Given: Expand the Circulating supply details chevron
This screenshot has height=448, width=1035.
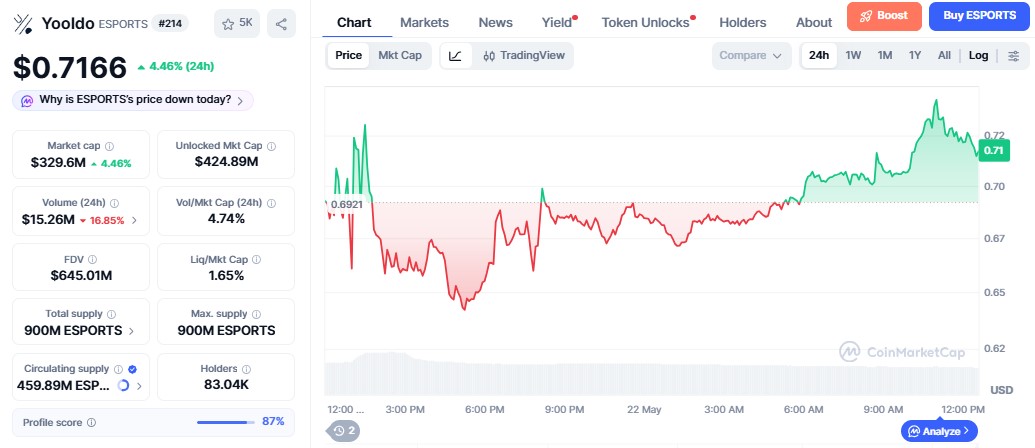Looking at the screenshot, I should [x=139, y=386].
